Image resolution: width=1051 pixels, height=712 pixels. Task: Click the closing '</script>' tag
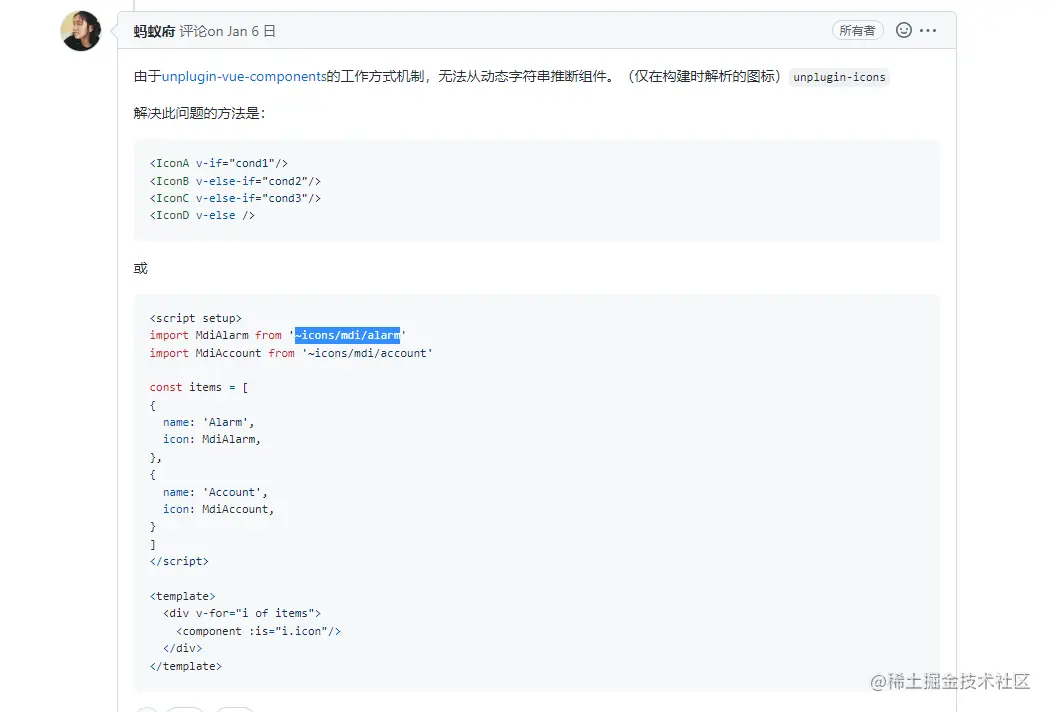(179, 561)
